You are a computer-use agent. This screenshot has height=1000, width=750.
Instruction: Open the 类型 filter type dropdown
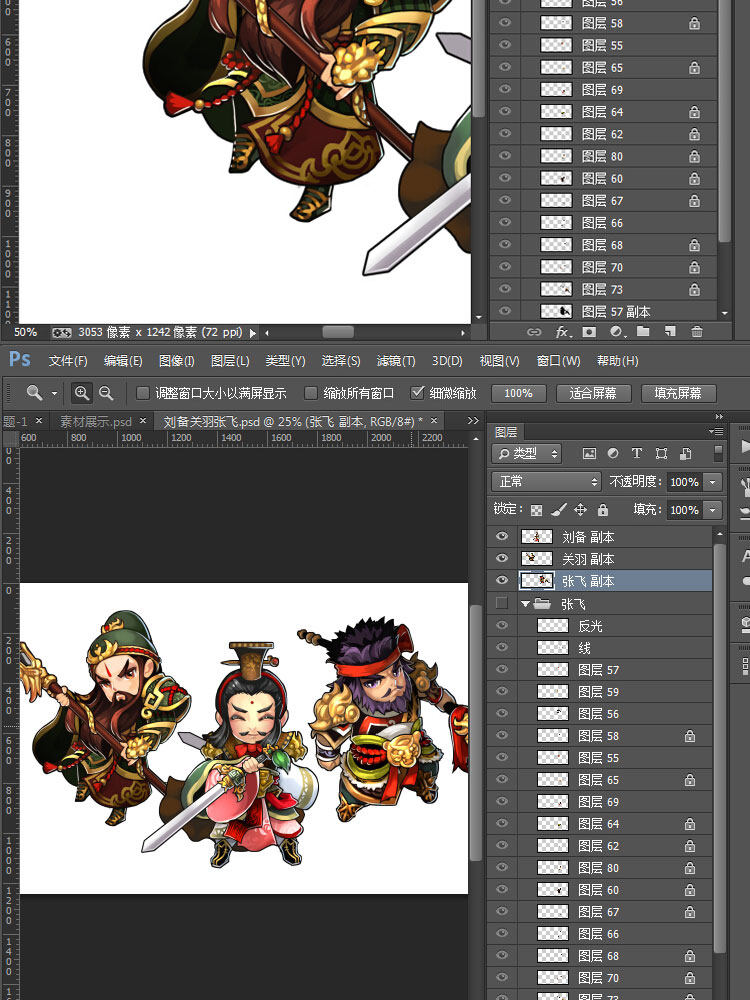(x=527, y=453)
